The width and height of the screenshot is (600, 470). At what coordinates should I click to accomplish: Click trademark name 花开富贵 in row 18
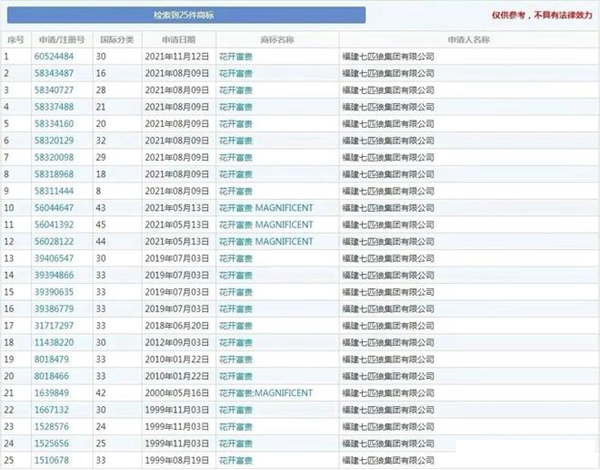click(x=236, y=343)
